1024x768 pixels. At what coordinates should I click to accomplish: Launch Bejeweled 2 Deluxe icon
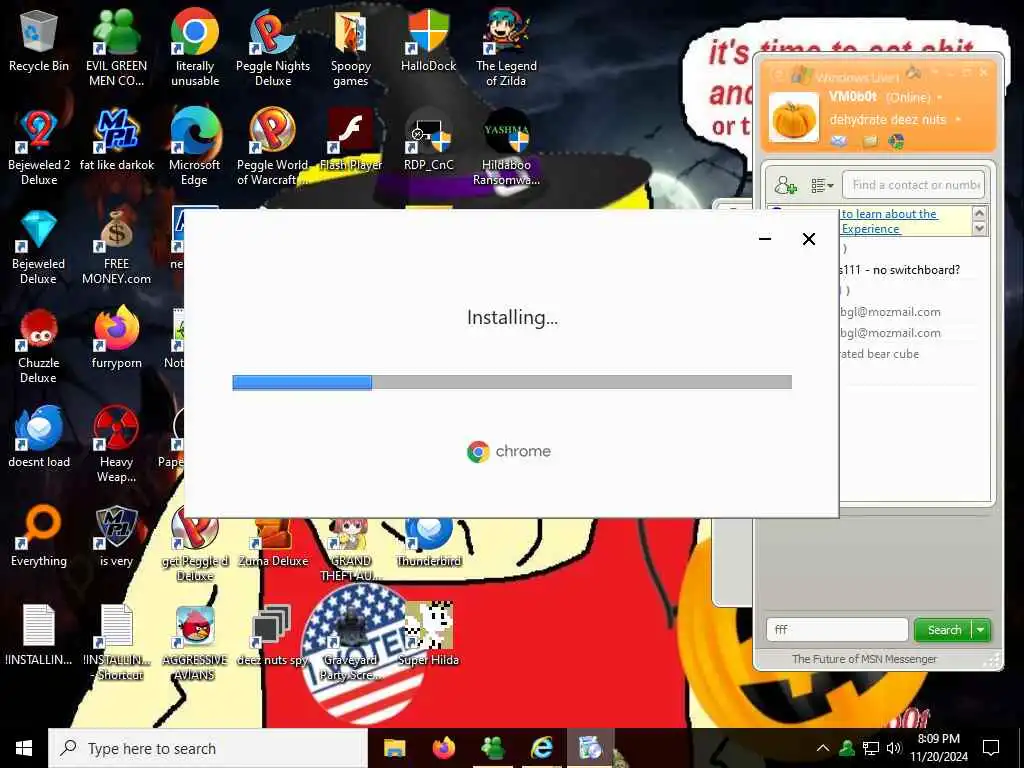click(x=39, y=146)
